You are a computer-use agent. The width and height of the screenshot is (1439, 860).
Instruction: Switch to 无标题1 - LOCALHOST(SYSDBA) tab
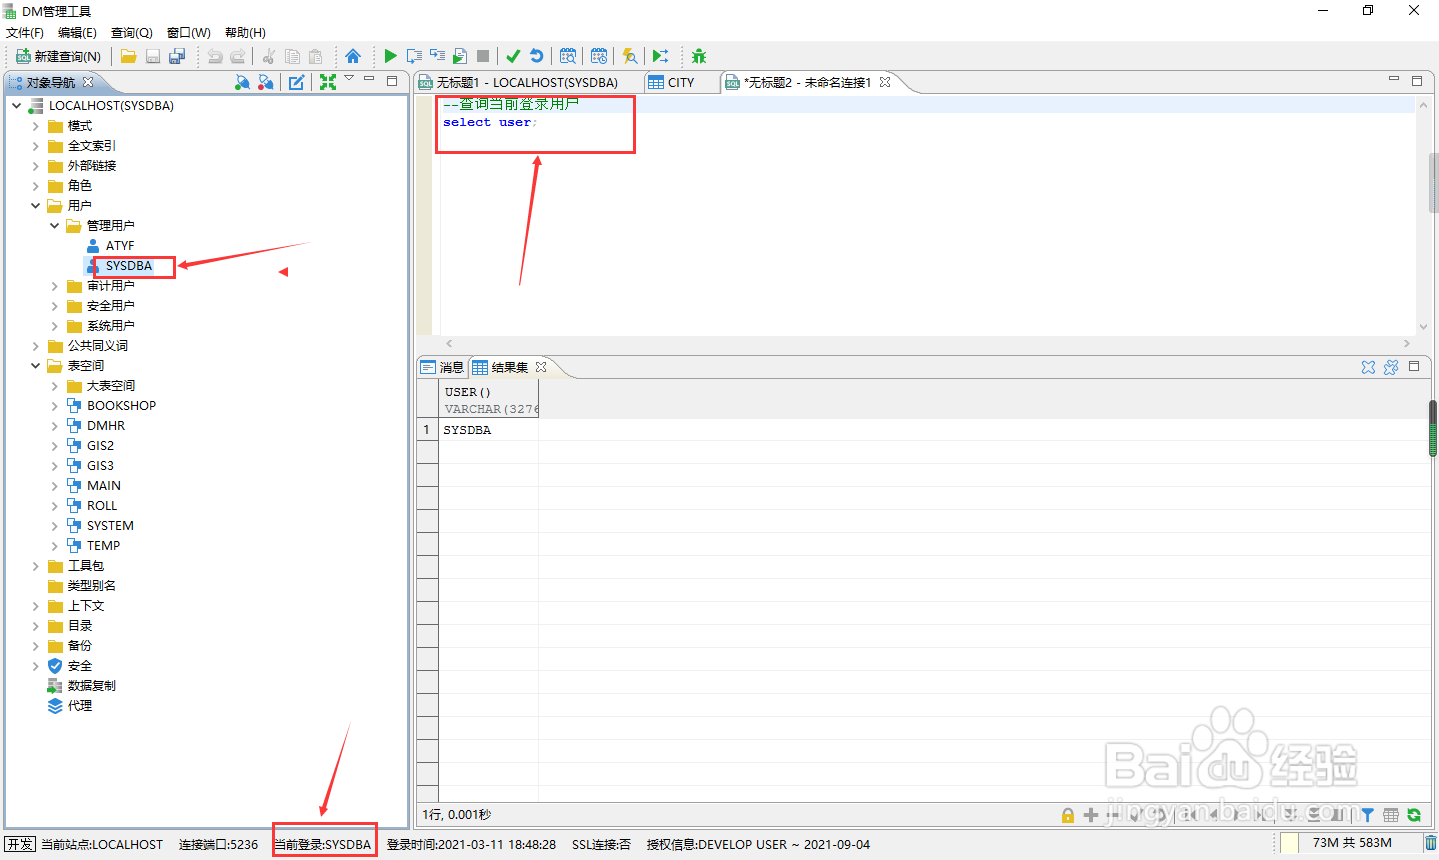(x=527, y=82)
